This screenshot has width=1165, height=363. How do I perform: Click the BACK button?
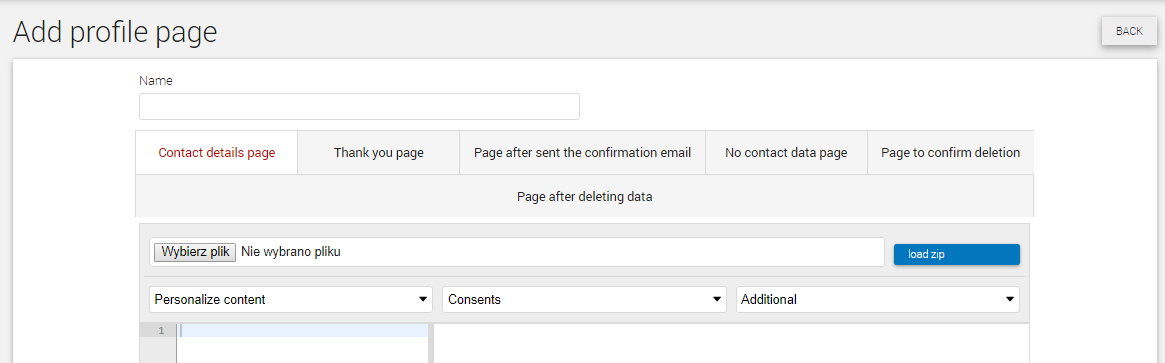point(1129,31)
